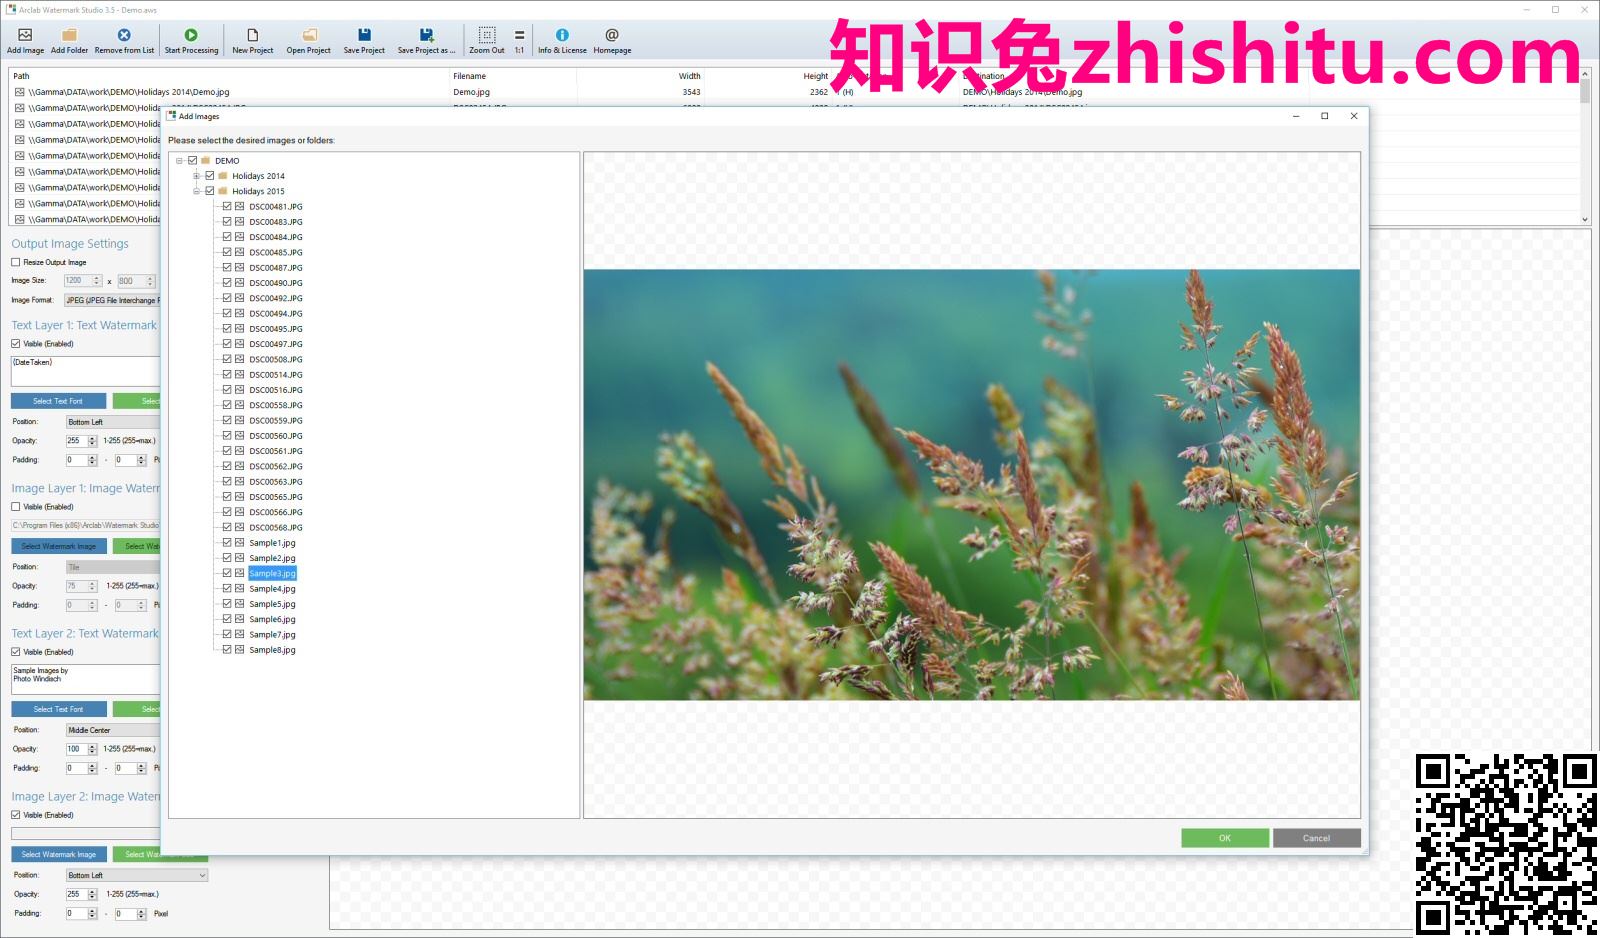Uncheck the DEMO root folder checkbox

point(193,160)
